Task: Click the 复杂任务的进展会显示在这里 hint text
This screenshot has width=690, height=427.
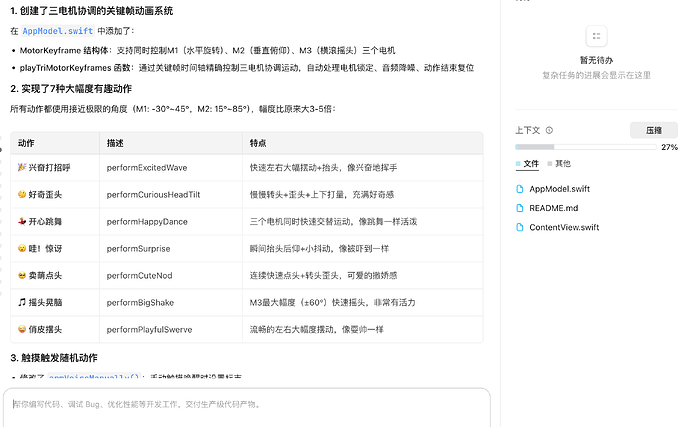Action: pyautogui.click(x=596, y=75)
